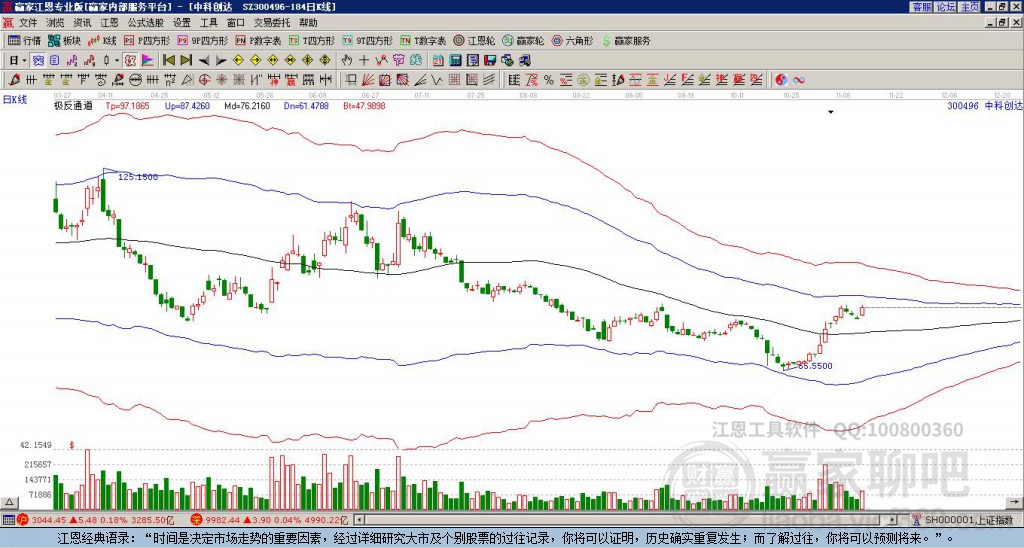Click the small triangle button at chart bottom-left

8,502
